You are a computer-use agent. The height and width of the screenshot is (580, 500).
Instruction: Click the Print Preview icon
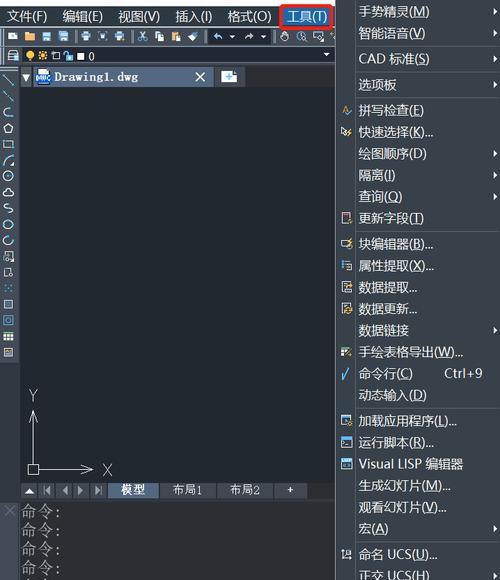(x=103, y=36)
